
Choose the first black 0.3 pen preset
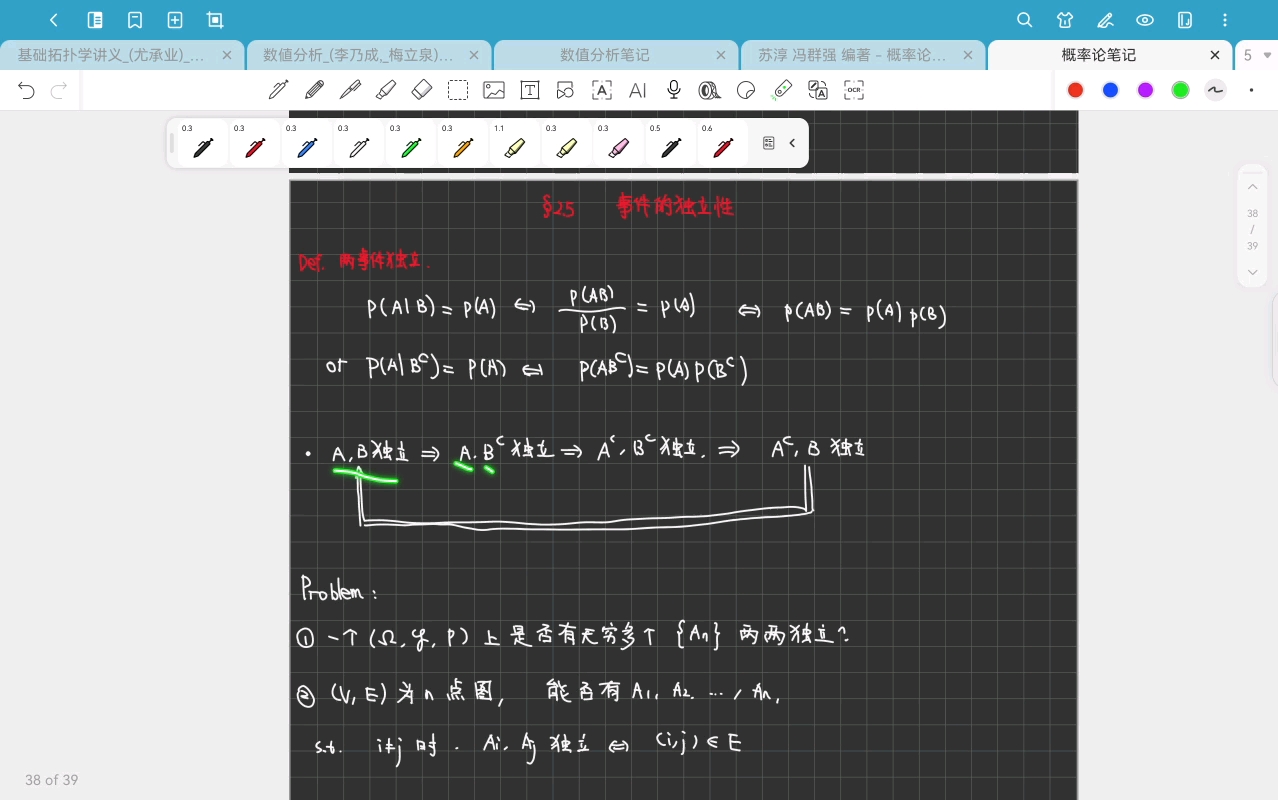pos(202,143)
